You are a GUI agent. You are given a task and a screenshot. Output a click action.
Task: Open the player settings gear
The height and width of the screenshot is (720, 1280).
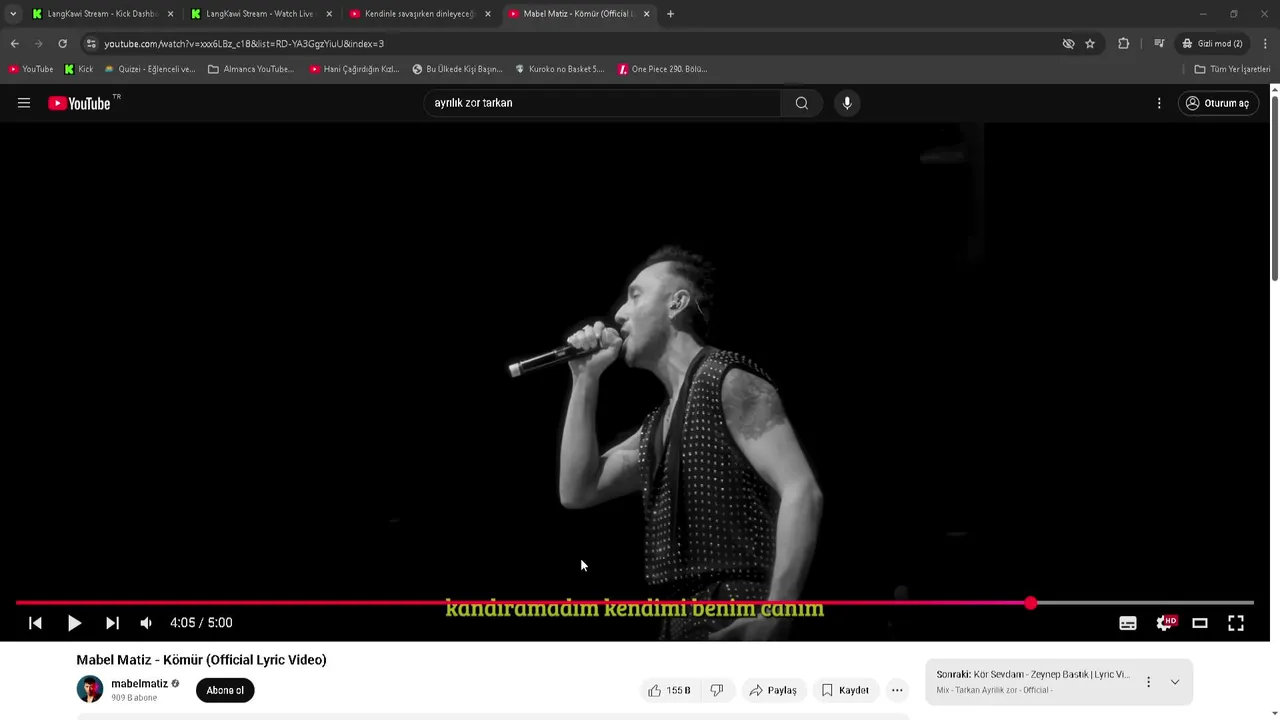1164,623
